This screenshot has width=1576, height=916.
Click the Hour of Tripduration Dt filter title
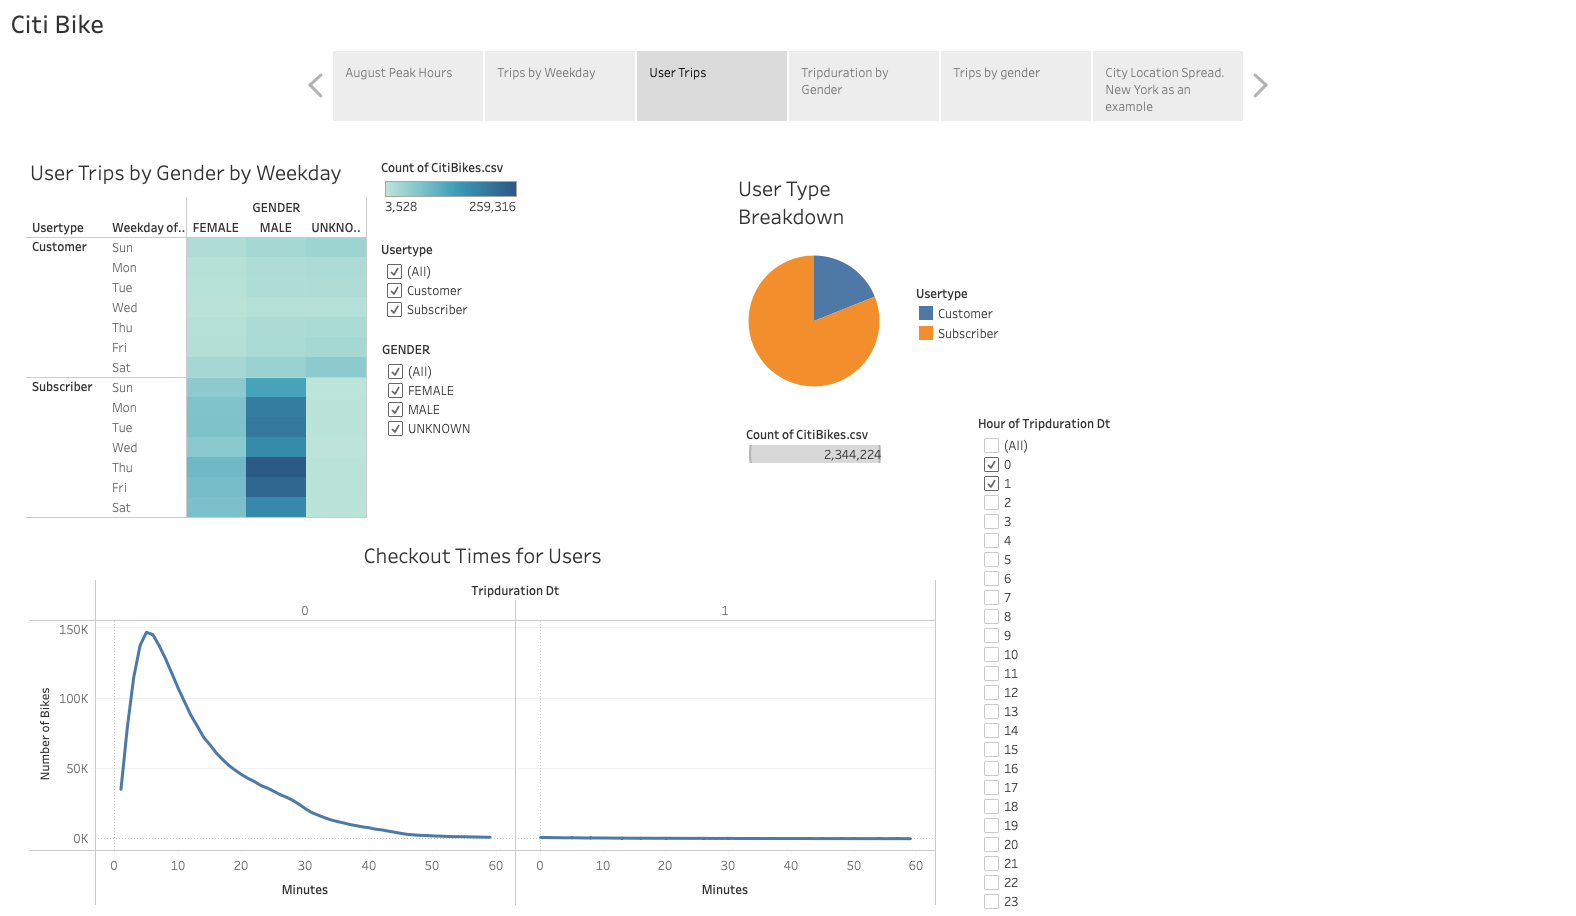pos(1044,424)
